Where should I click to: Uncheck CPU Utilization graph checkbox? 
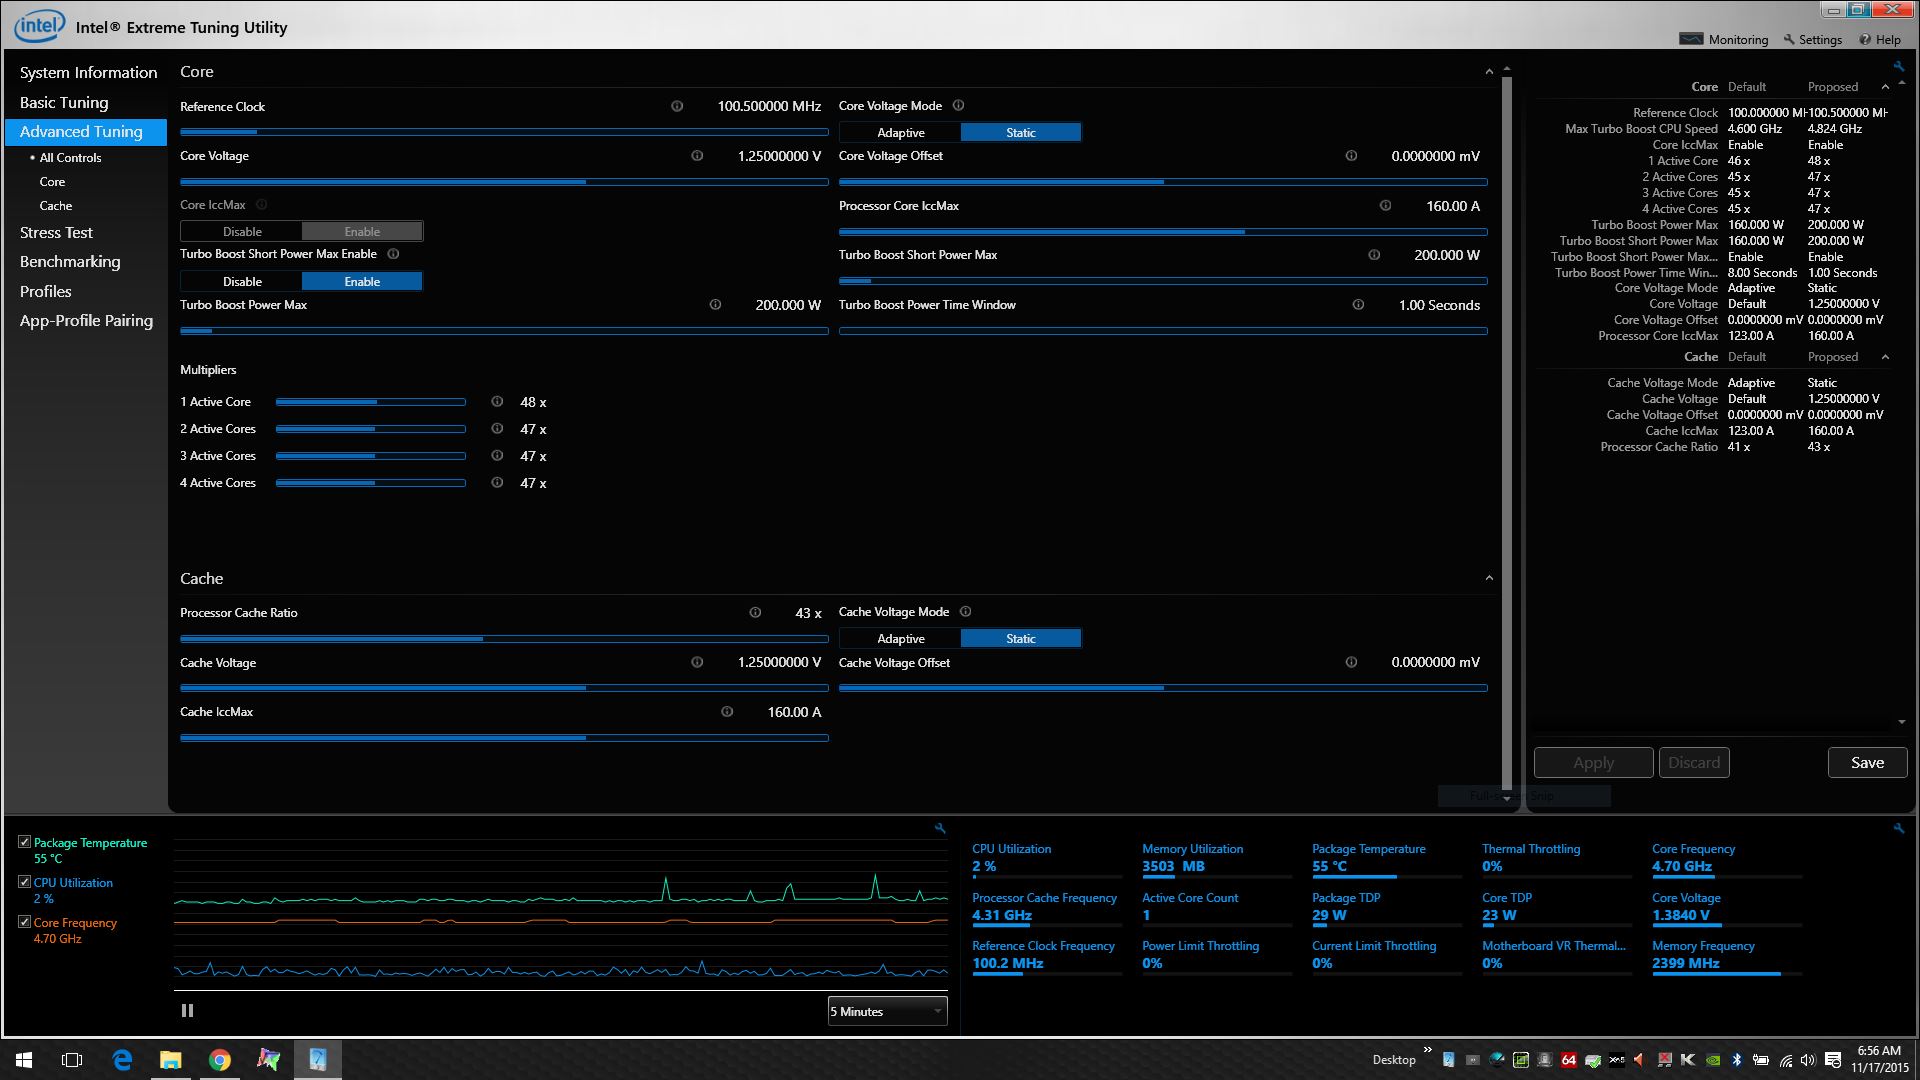point(24,882)
